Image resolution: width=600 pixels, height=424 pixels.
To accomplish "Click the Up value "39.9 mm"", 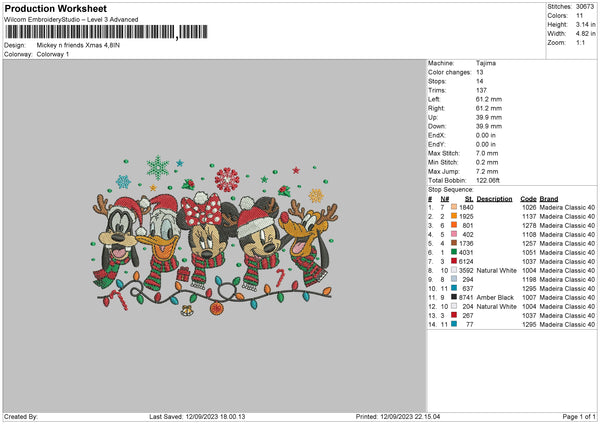I will (489, 117).
